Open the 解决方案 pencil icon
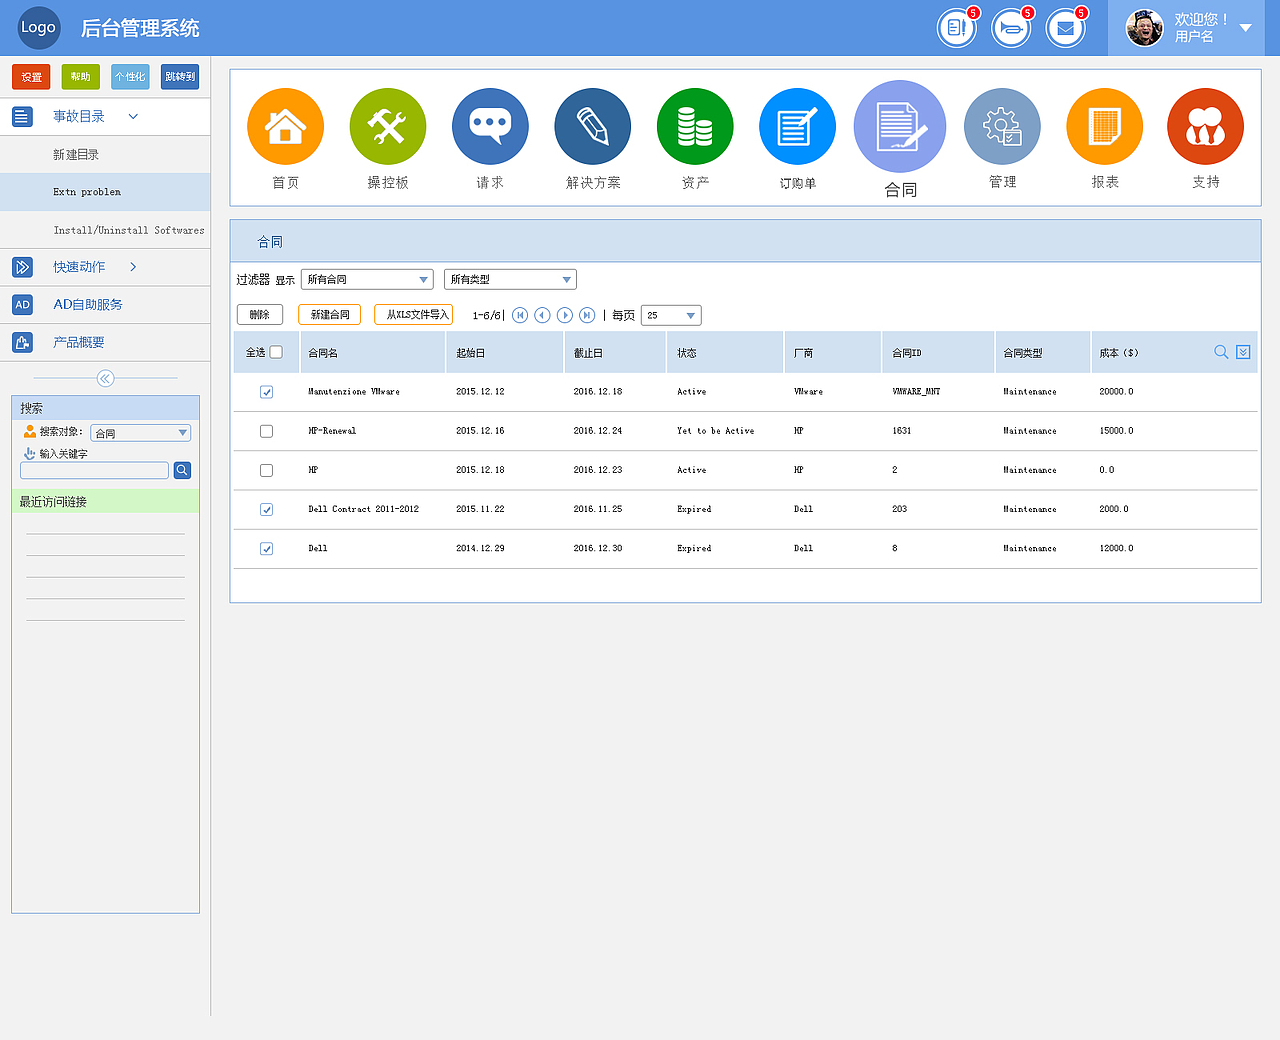 point(593,127)
